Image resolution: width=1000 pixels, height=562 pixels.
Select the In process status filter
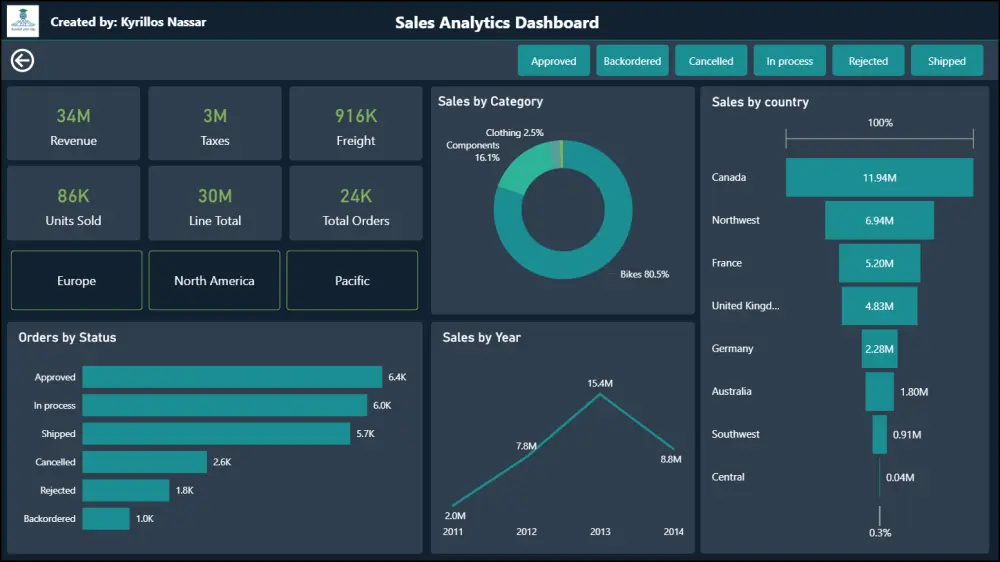(x=790, y=61)
